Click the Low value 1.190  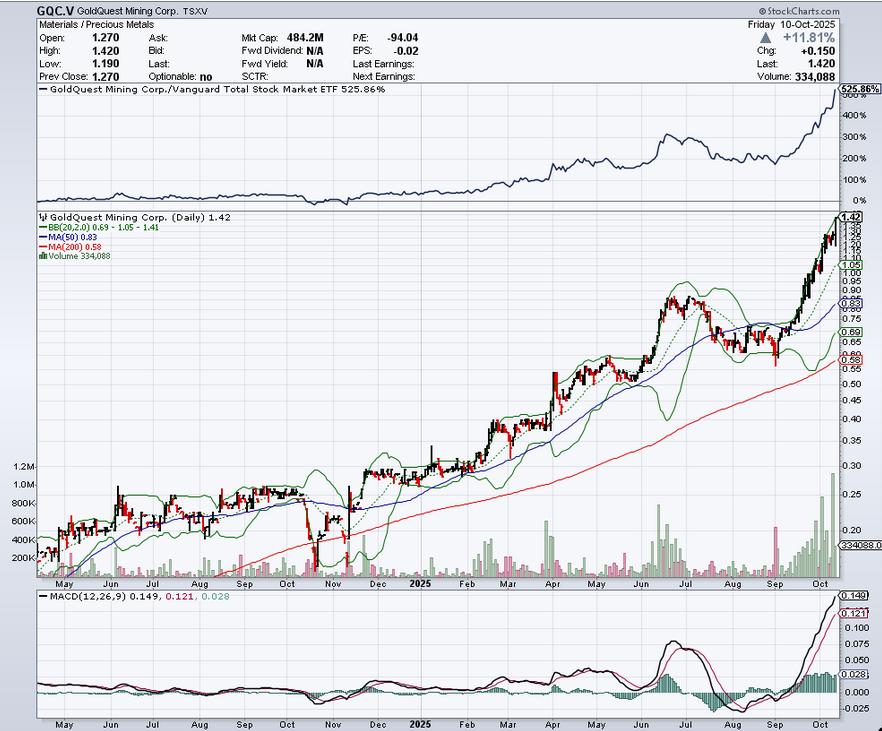[105, 64]
